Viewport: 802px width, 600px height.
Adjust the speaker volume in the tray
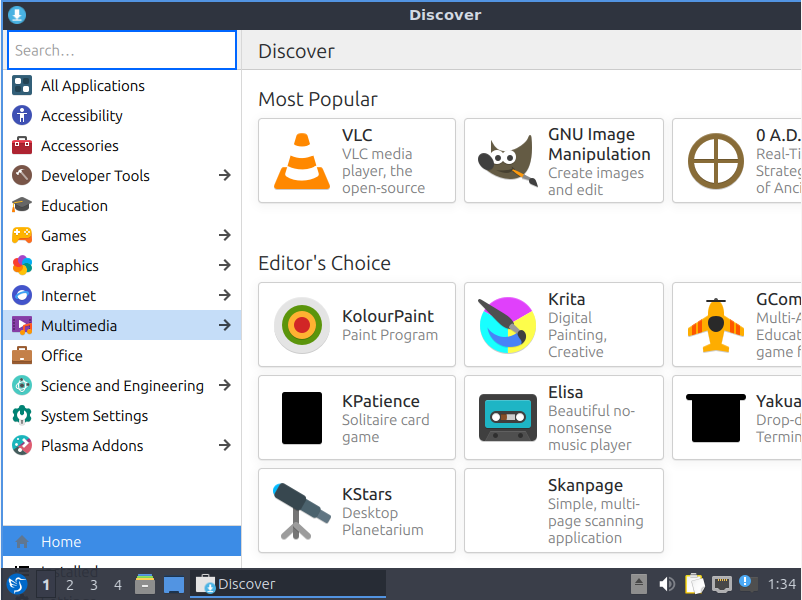[x=666, y=584]
